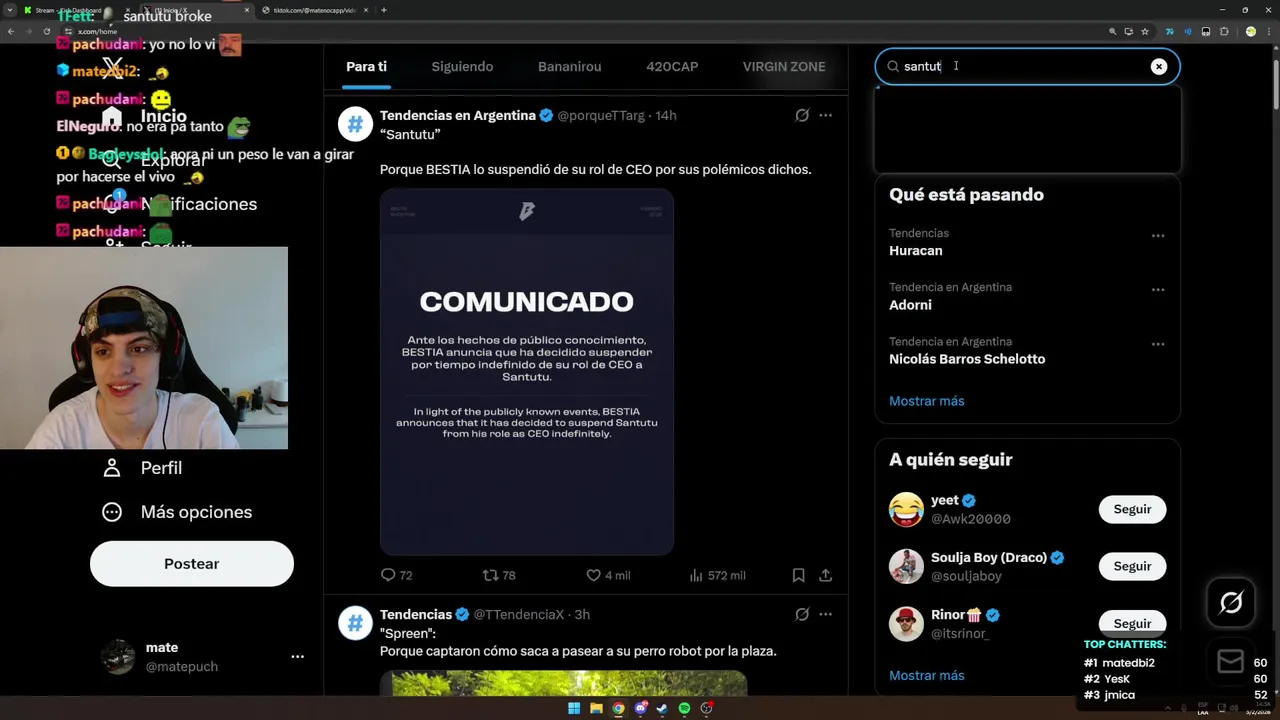The image size is (1280, 720).
Task: Close the tiktok.com browser tab
Action: pos(367,10)
